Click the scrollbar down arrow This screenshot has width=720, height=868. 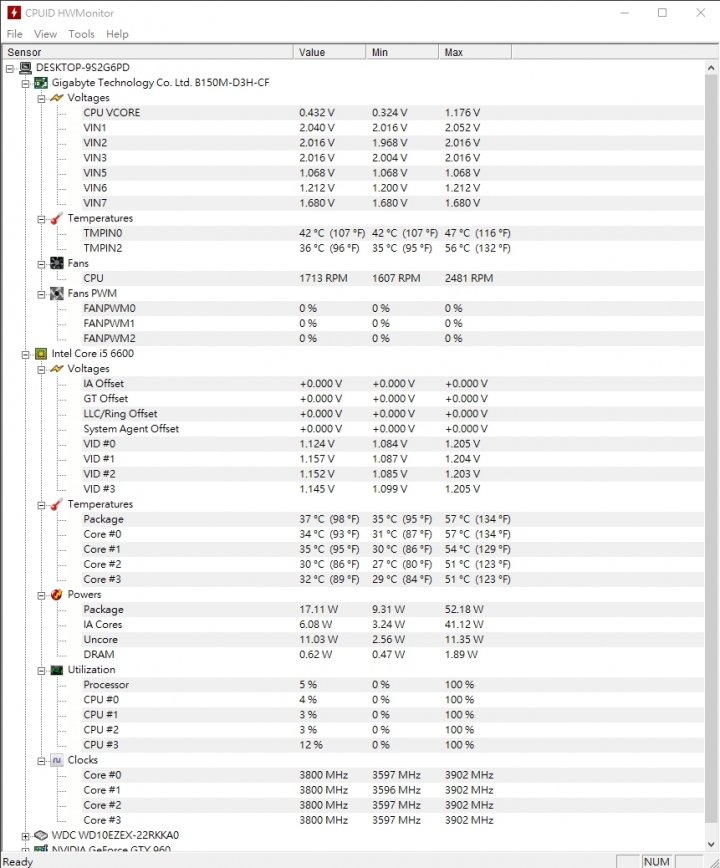pos(711,844)
